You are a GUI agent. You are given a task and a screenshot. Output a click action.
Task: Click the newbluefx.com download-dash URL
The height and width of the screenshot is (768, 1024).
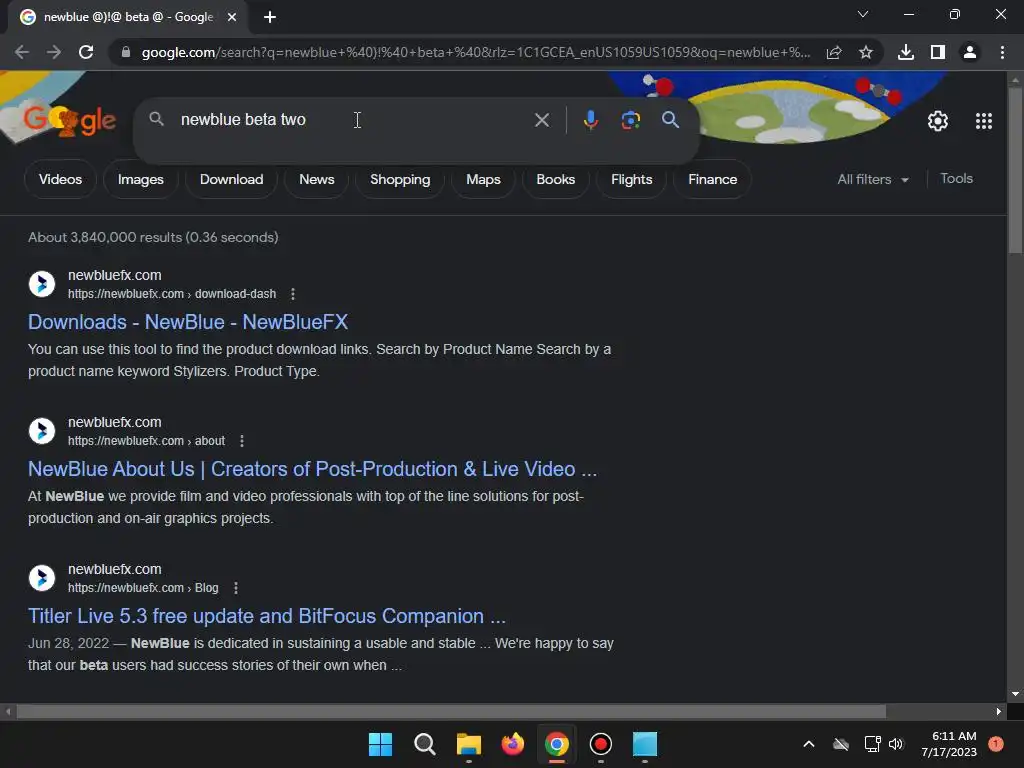click(x=172, y=294)
